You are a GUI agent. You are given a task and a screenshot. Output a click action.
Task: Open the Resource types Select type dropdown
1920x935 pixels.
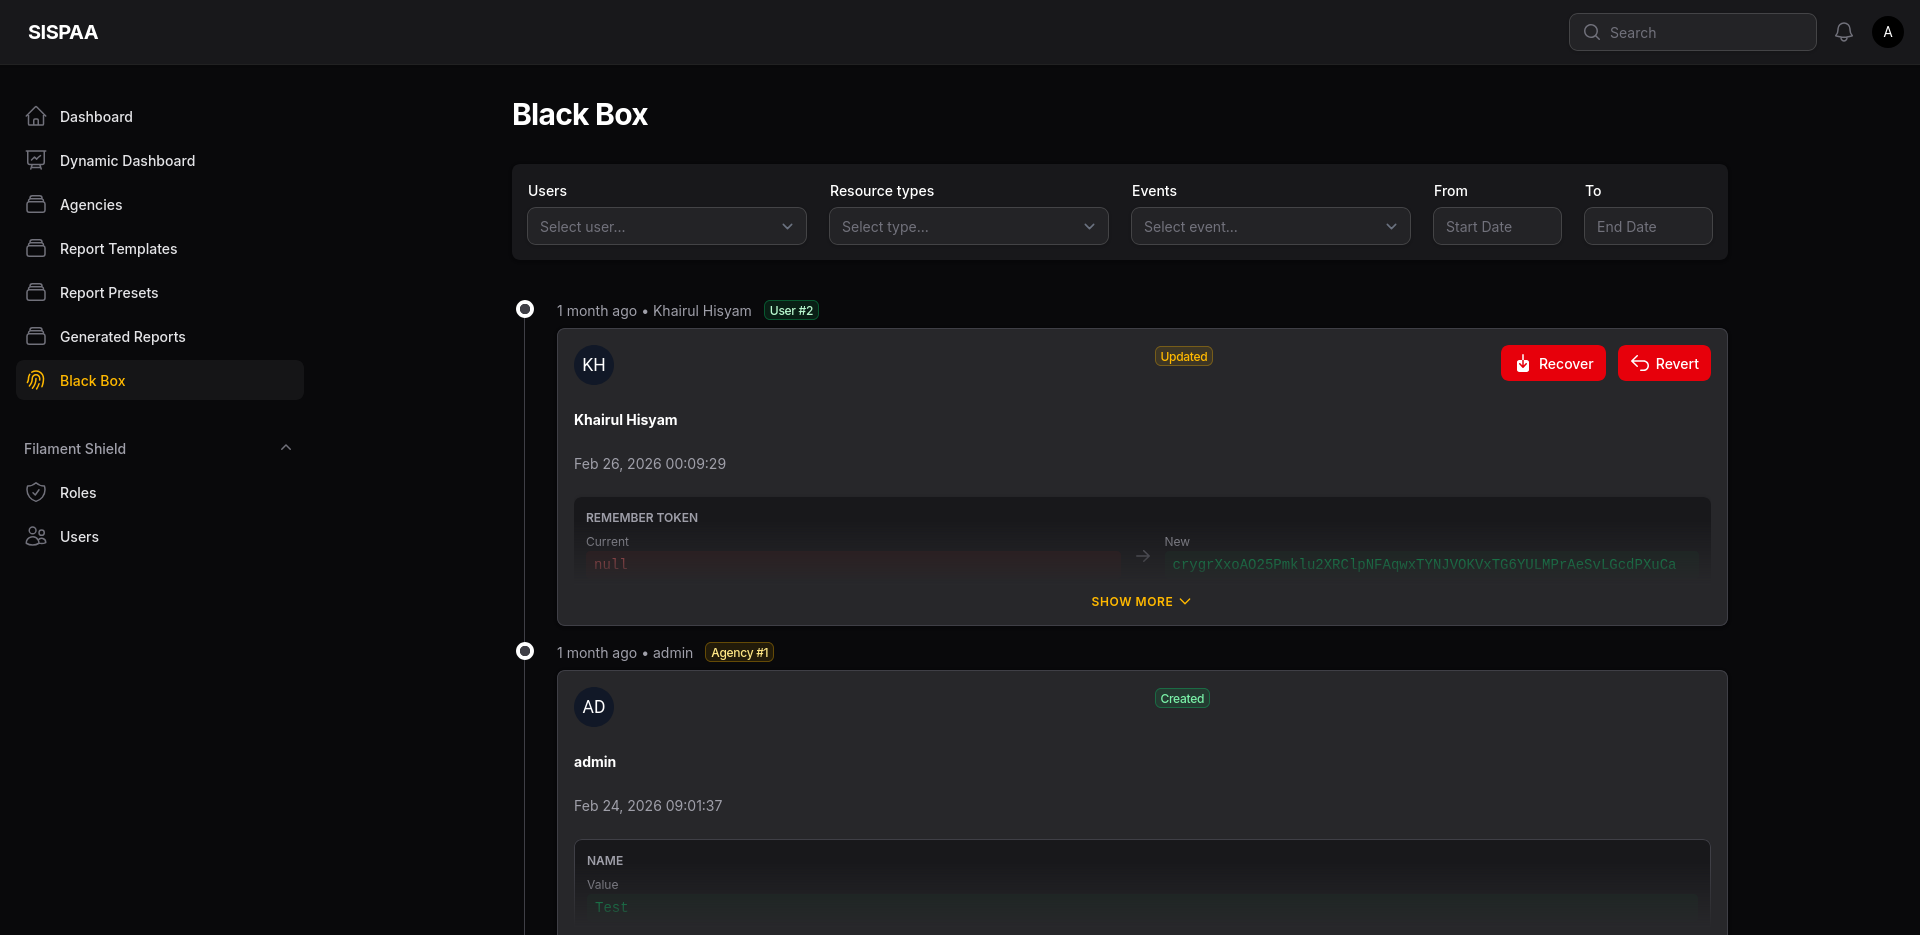(x=968, y=226)
